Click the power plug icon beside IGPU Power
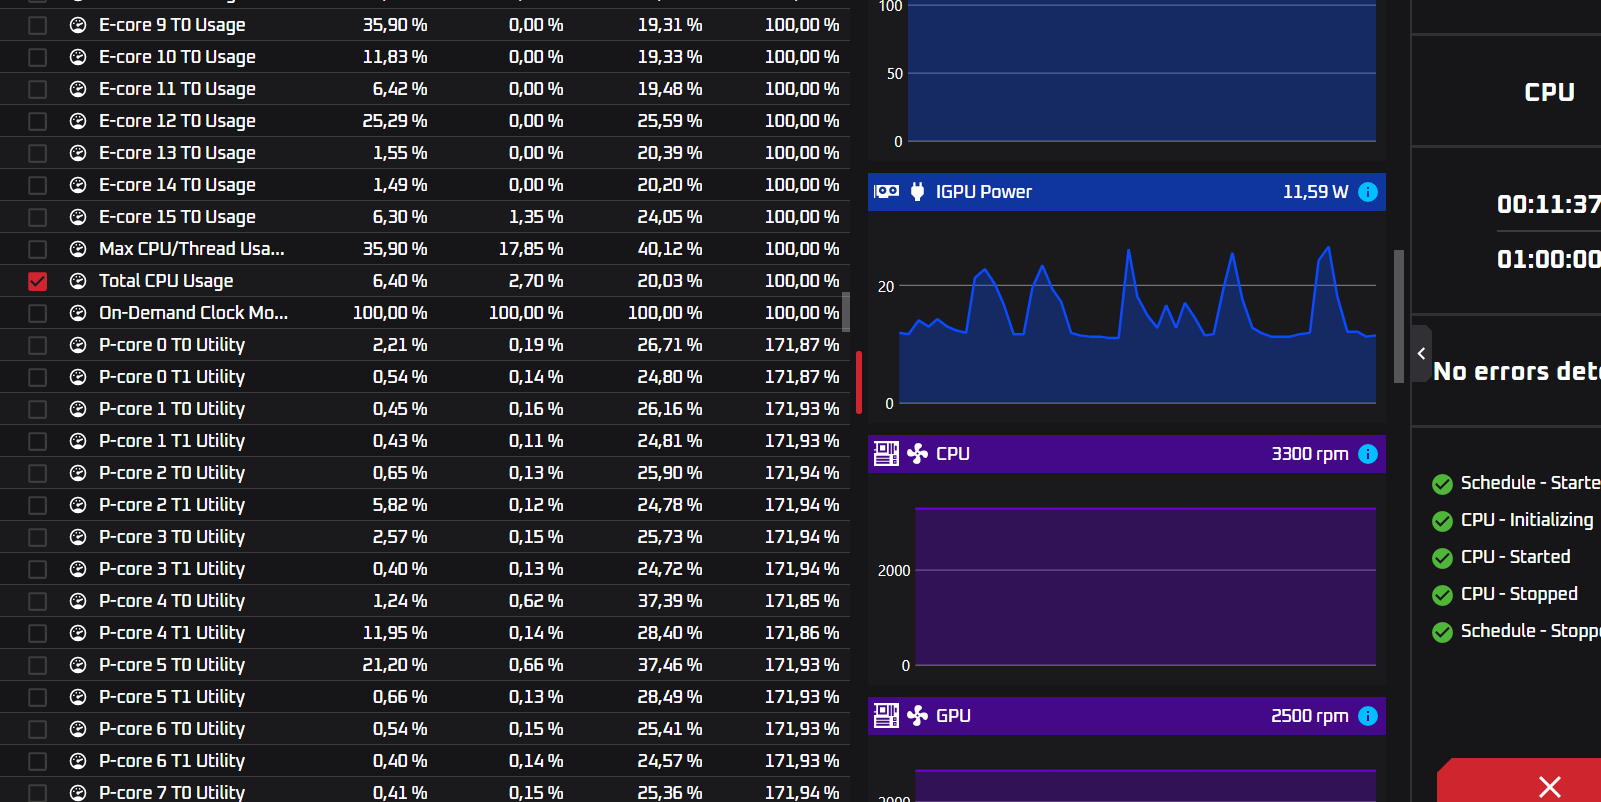1601x802 pixels. coord(917,192)
